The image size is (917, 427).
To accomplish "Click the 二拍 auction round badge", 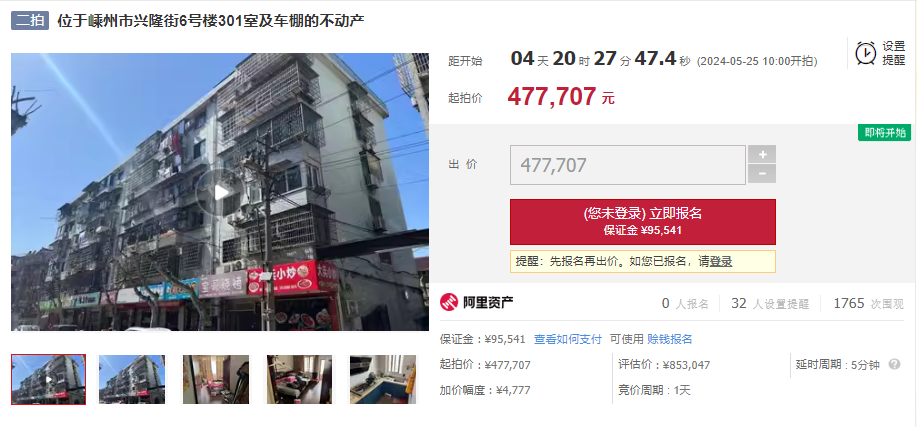I will click(30, 20).
